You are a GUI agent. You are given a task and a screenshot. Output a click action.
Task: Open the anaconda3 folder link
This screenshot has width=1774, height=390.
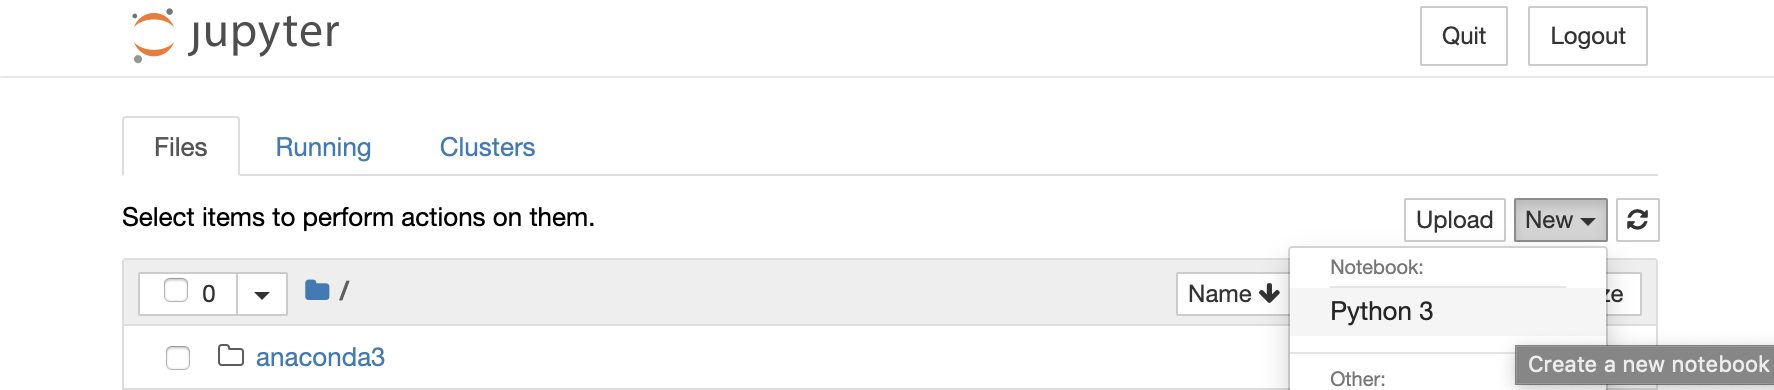[320, 357]
